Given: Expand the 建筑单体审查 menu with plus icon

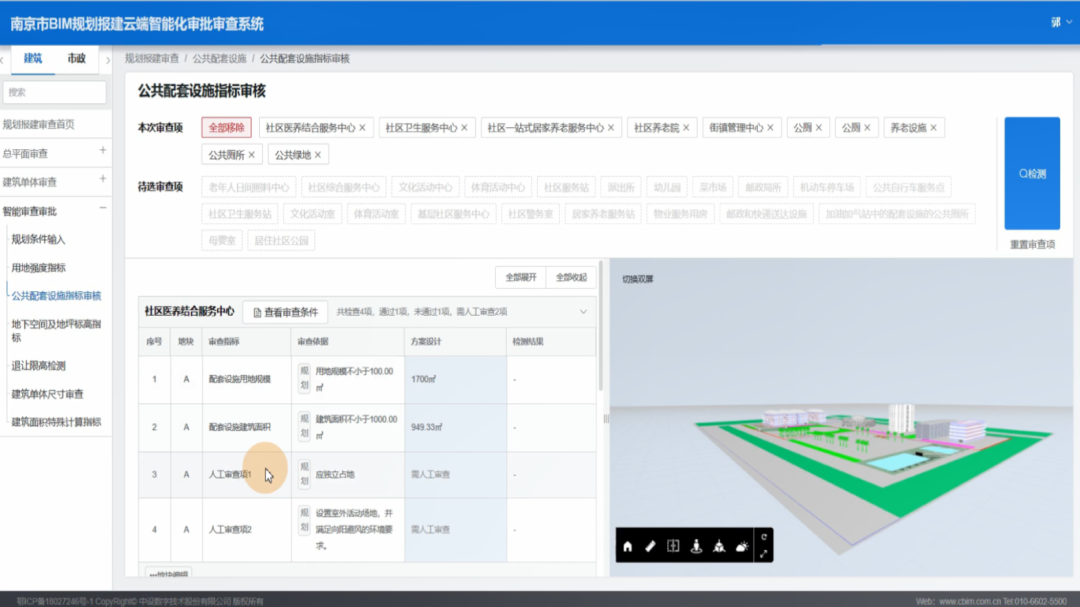Looking at the screenshot, I should click(x=103, y=179).
